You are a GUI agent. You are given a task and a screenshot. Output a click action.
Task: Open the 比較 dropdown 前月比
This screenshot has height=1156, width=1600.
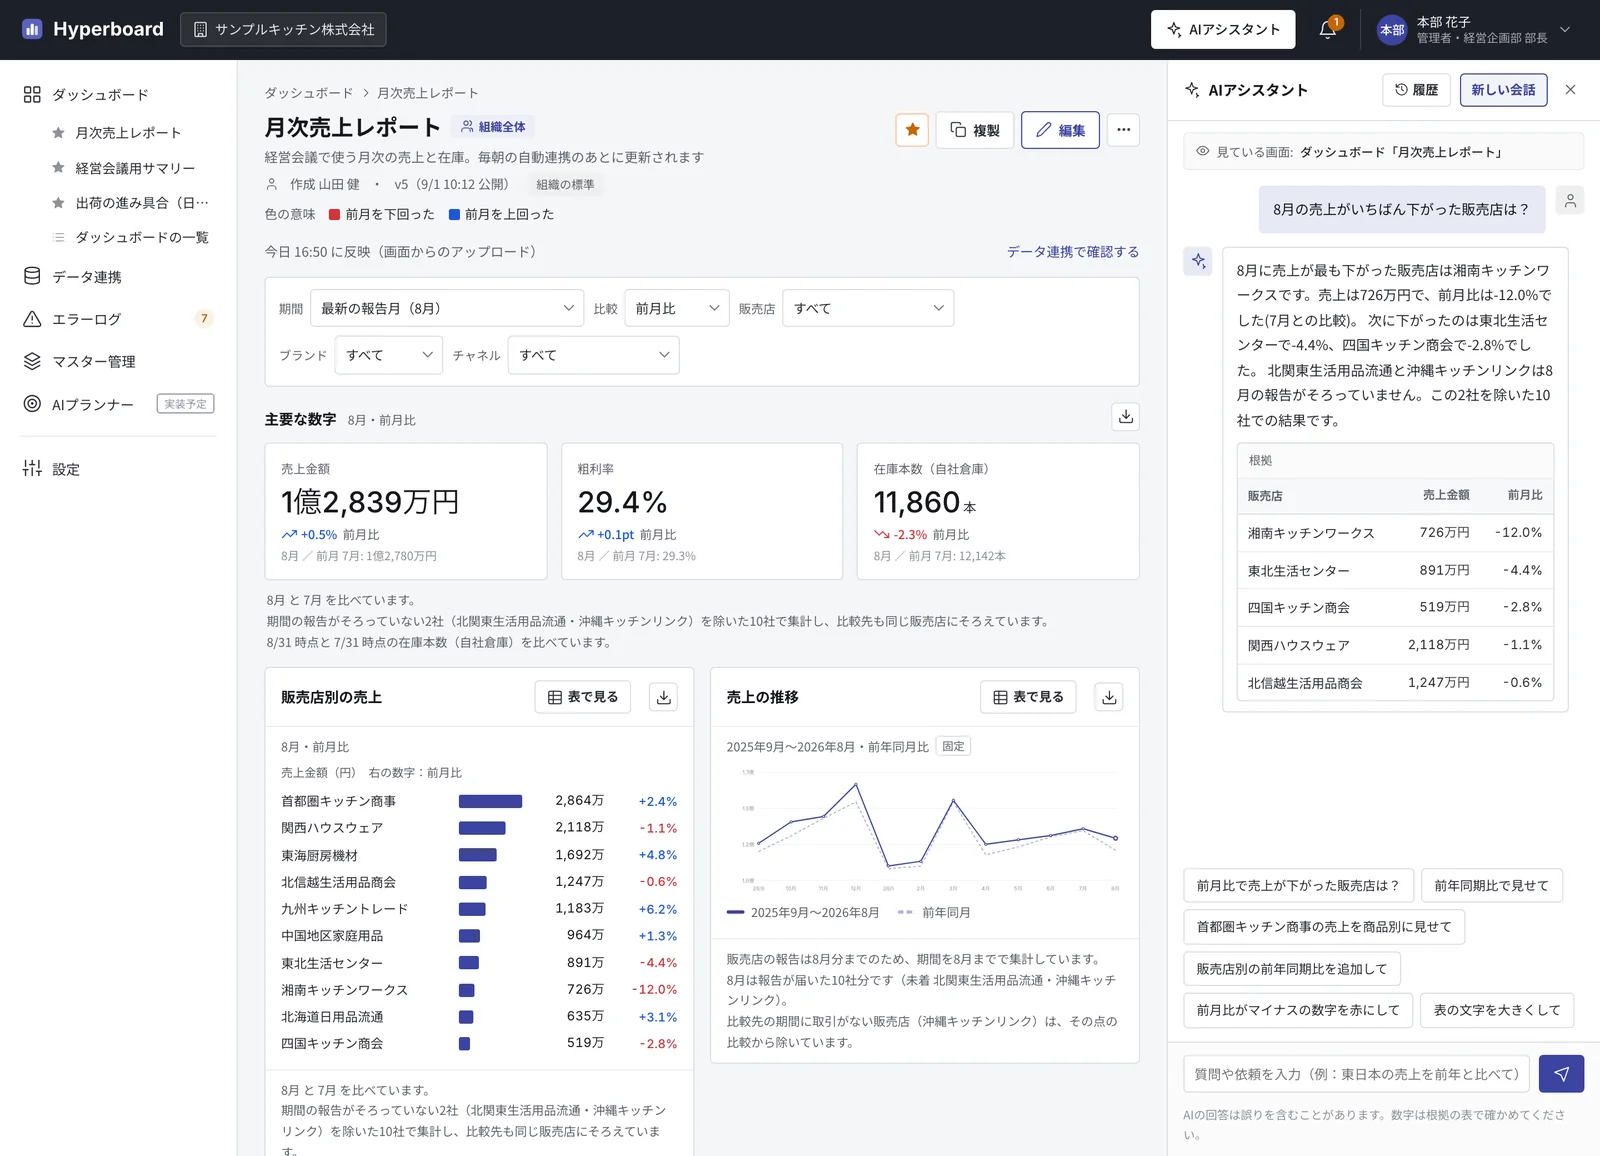pyautogui.click(x=677, y=308)
